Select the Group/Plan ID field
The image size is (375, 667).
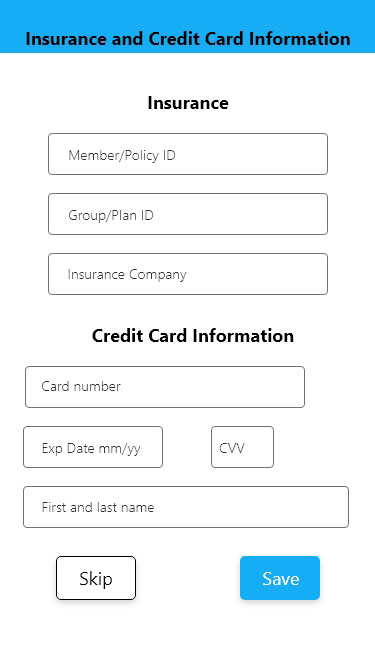coord(188,214)
